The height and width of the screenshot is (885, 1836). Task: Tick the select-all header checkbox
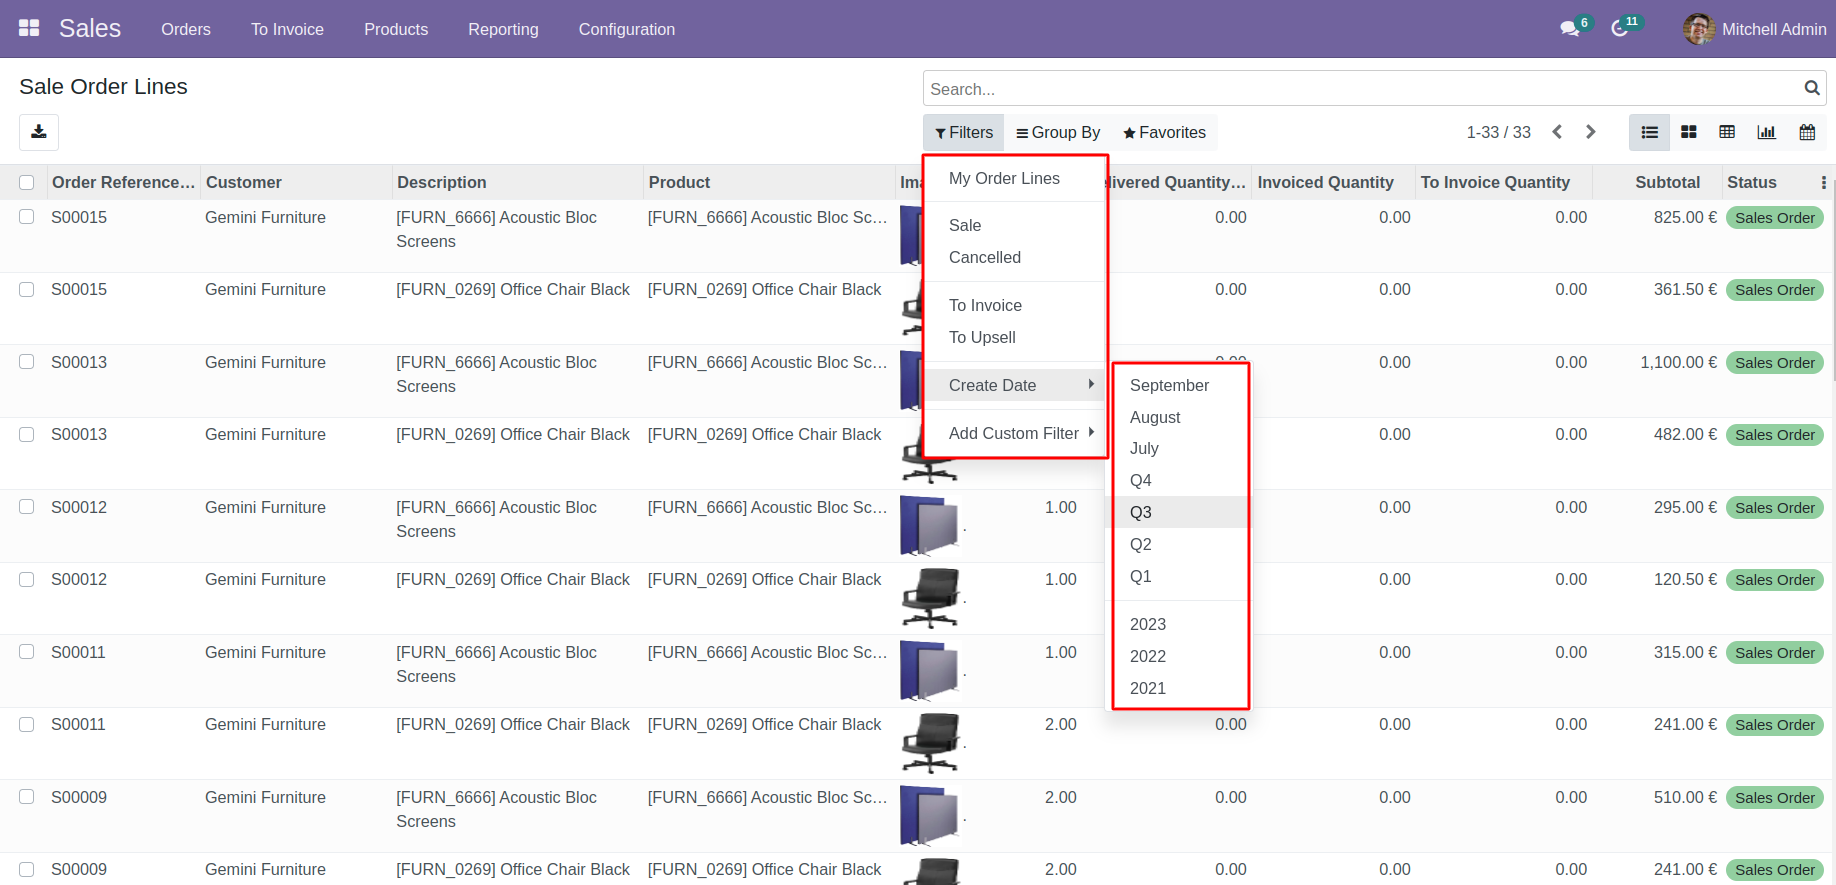(27, 182)
